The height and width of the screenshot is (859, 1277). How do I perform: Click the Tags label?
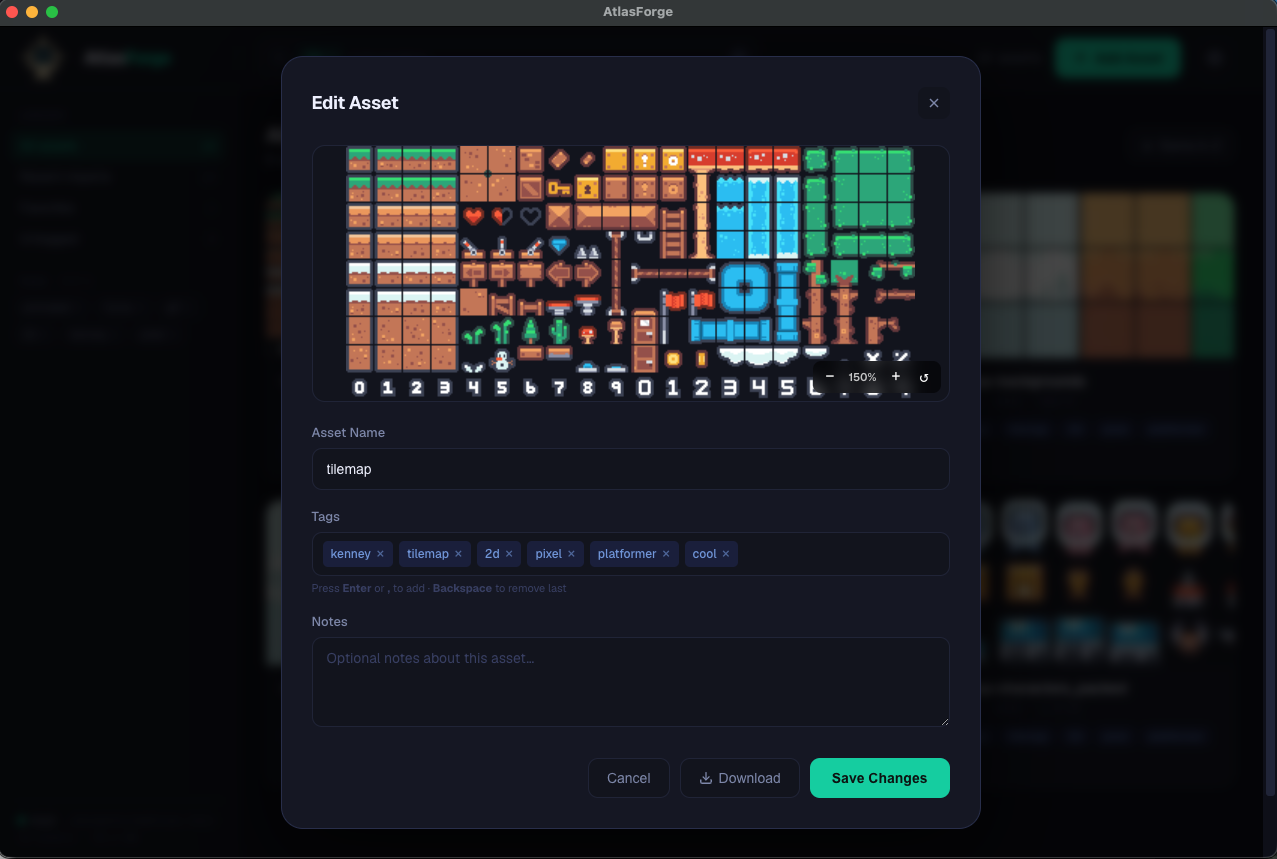point(326,517)
